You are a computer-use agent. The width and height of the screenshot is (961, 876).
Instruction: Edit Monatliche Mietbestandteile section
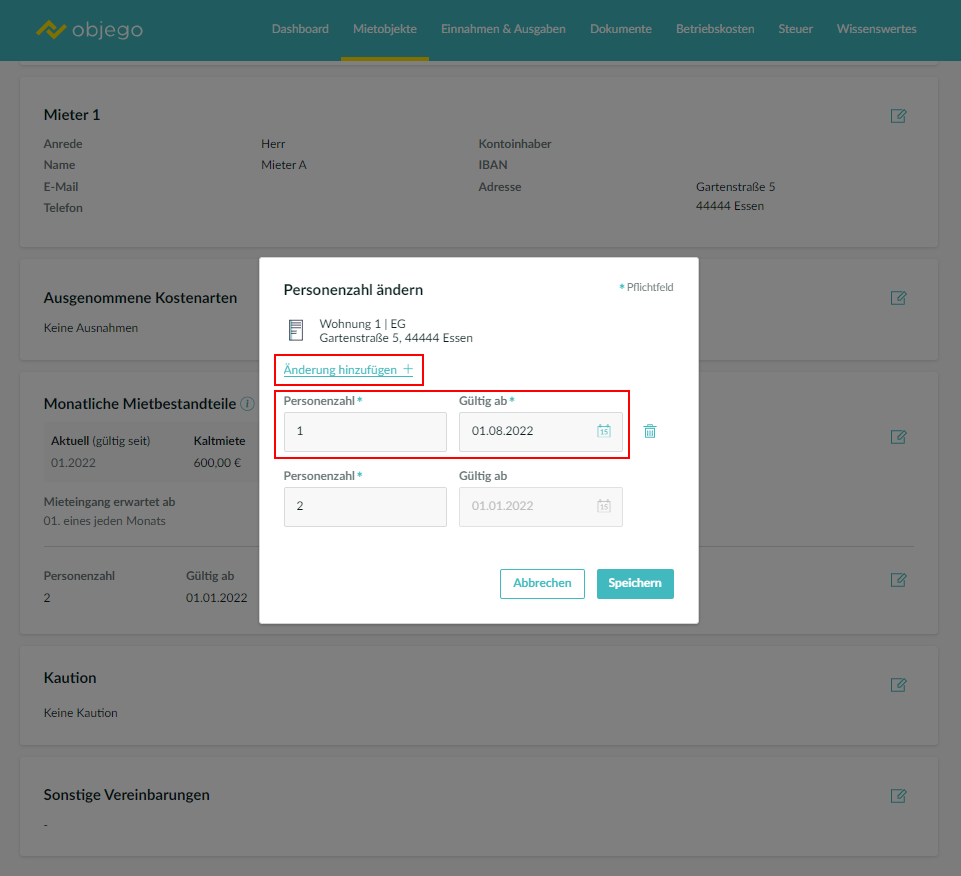[x=898, y=437]
